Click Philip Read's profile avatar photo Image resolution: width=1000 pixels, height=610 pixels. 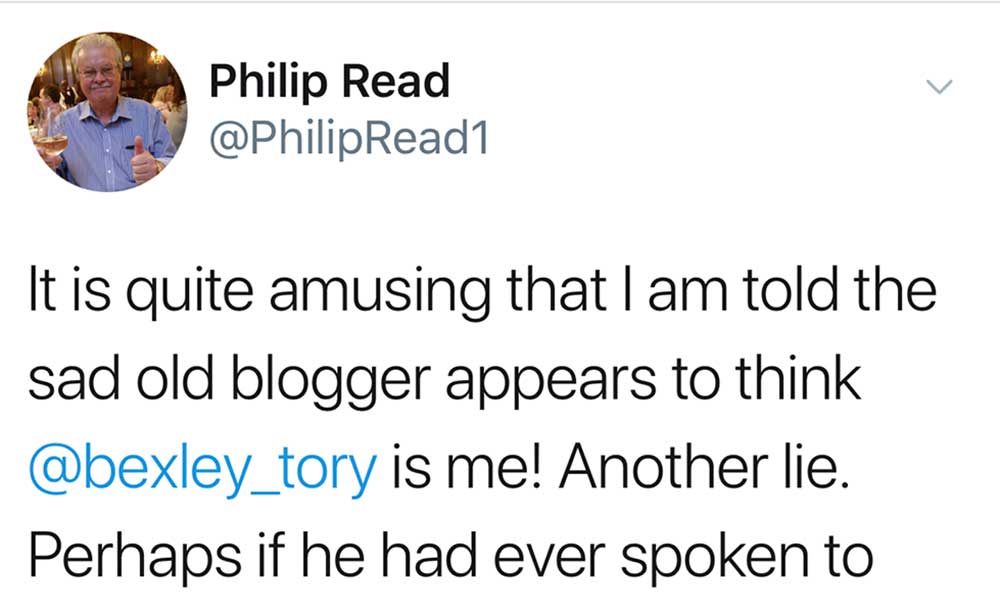(x=107, y=112)
